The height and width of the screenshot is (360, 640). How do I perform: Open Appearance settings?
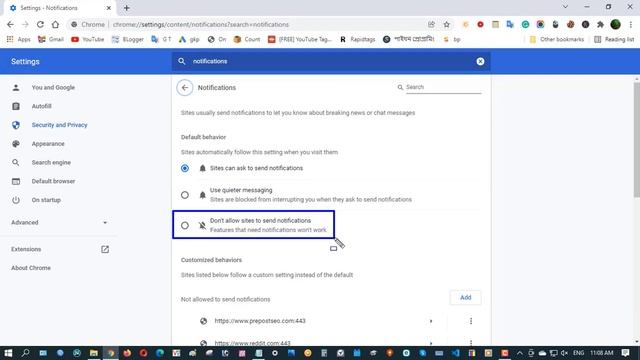tap(48, 144)
